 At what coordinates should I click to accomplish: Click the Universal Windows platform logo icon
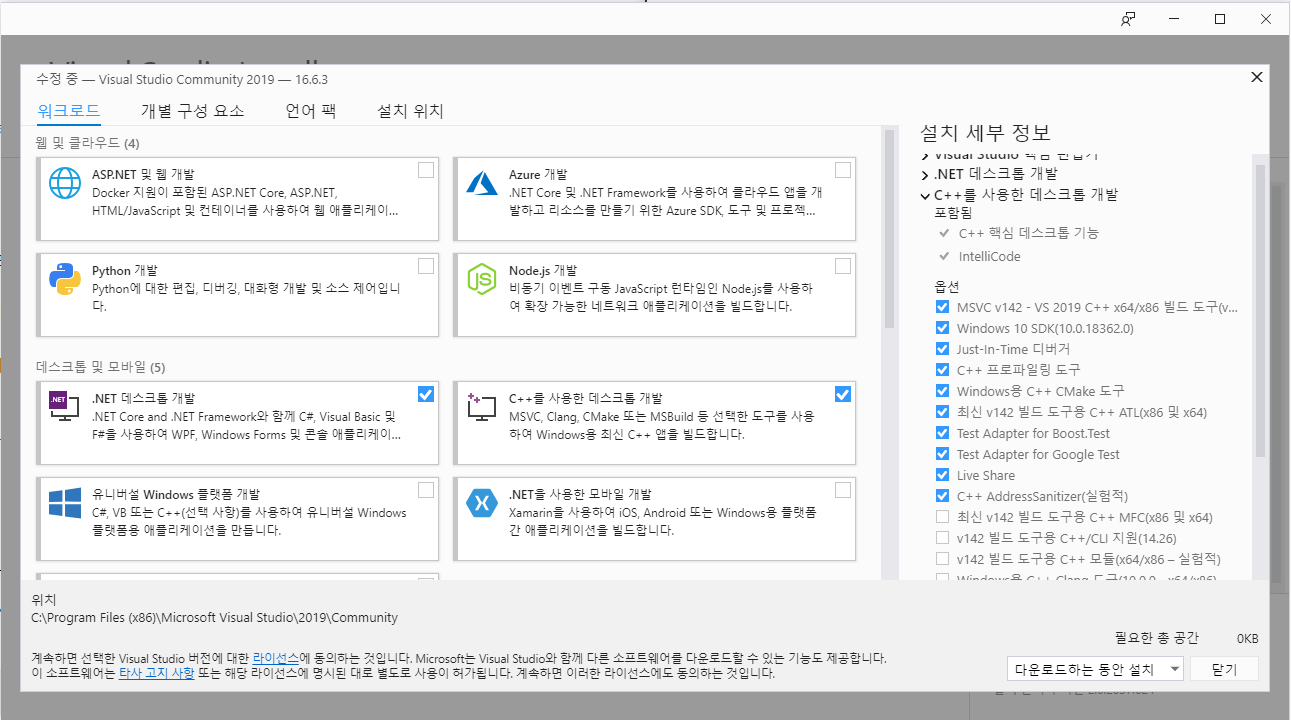coord(65,502)
